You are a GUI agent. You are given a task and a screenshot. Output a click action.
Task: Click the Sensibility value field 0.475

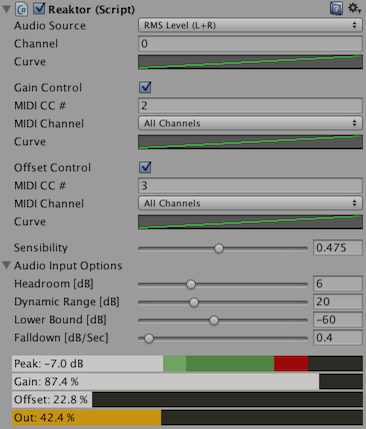pos(338,248)
